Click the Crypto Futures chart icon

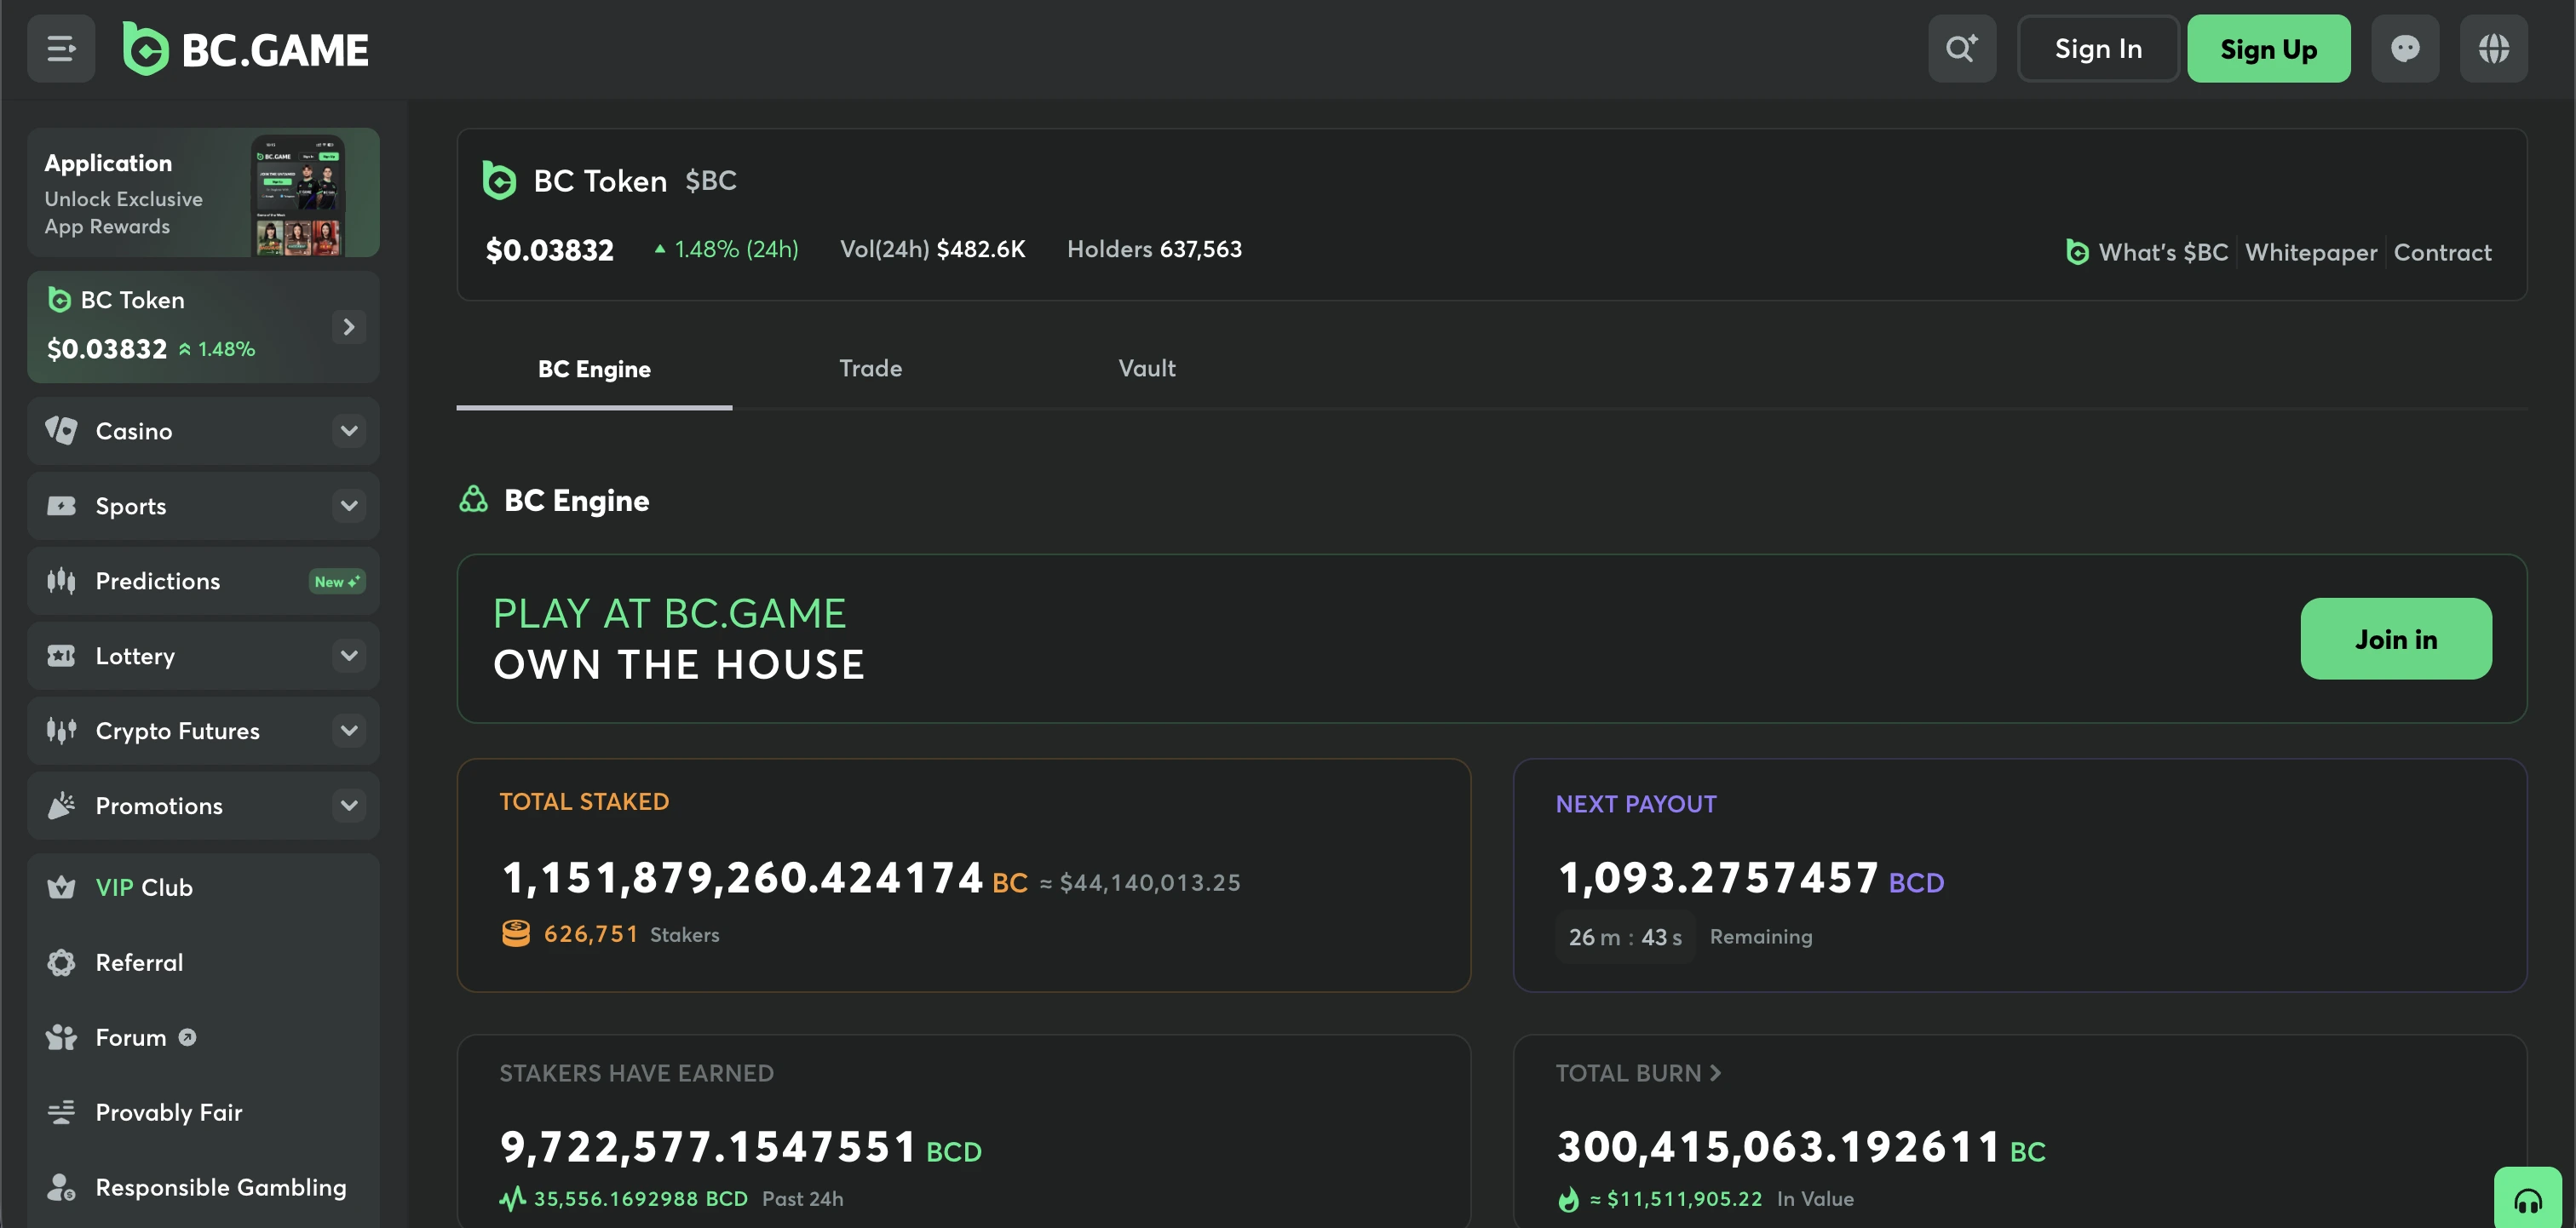tap(61, 731)
